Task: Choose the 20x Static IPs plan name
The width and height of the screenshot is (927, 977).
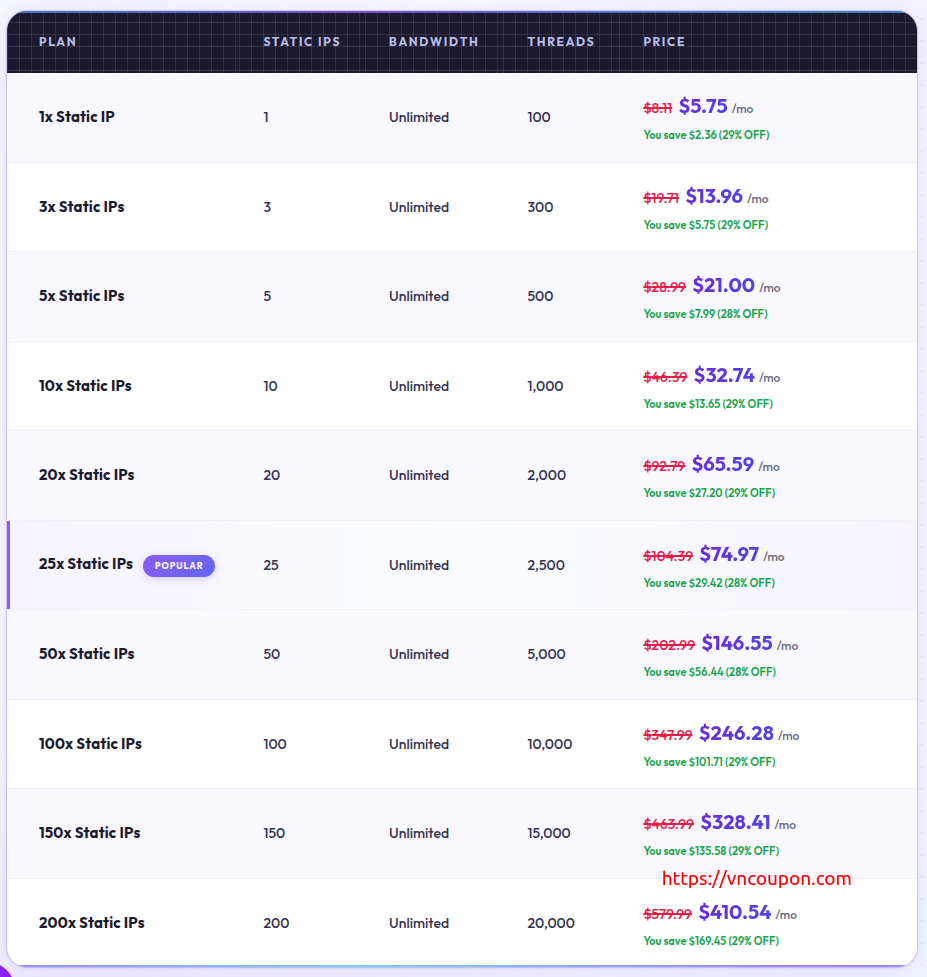Action: 86,475
